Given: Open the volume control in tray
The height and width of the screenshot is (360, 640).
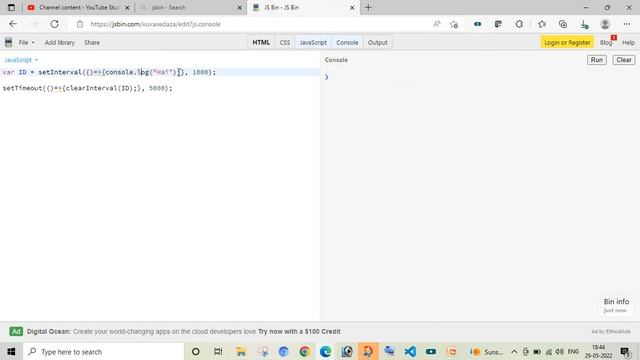Looking at the screenshot, I should coord(560,351).
